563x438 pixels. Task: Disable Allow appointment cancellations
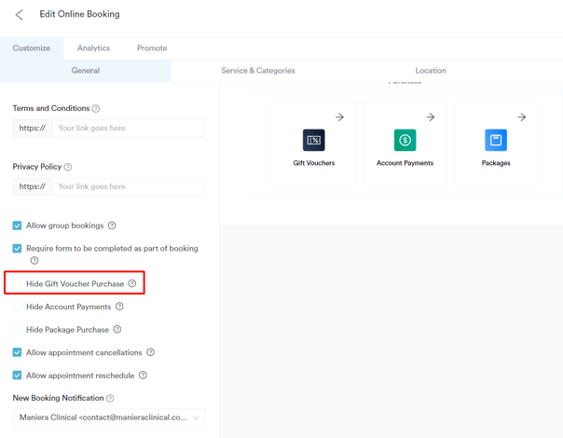[17, 352]
